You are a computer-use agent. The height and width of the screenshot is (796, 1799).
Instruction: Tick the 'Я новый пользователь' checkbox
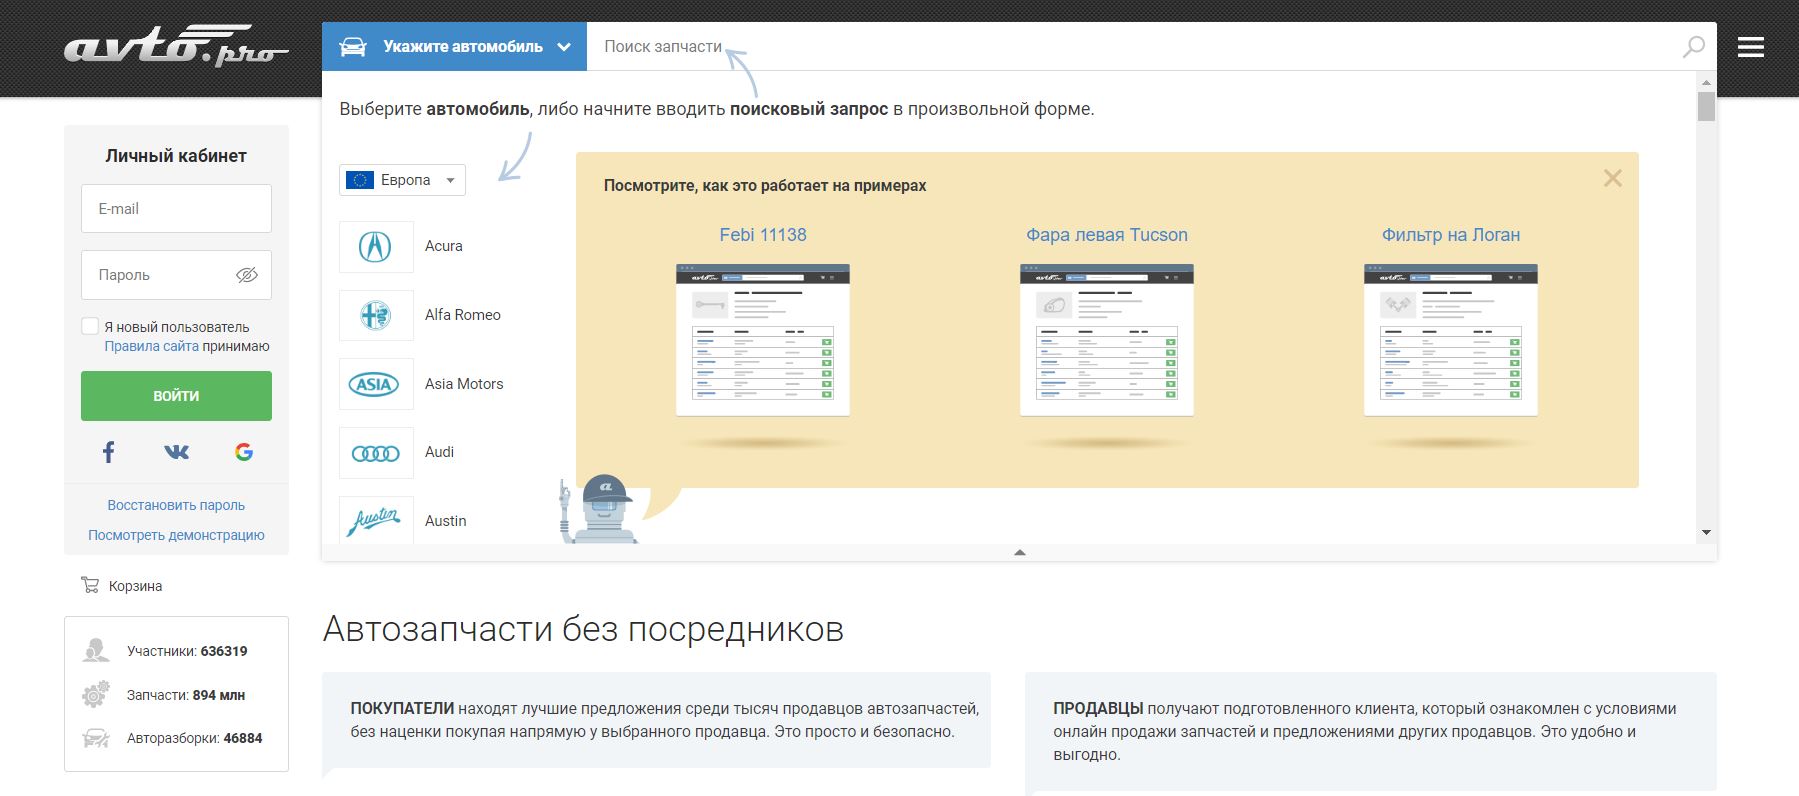[90, 326]
